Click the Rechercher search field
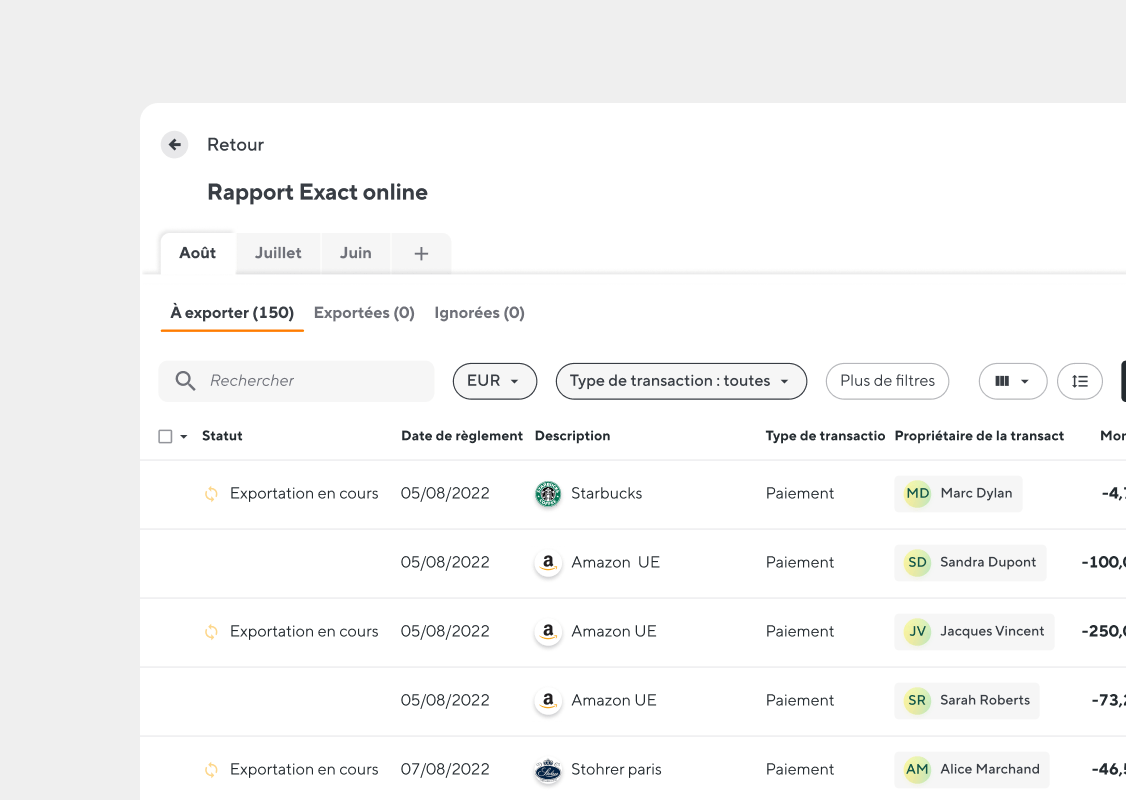The height and width of the screenshot is (800, 1126). (296, 381)
